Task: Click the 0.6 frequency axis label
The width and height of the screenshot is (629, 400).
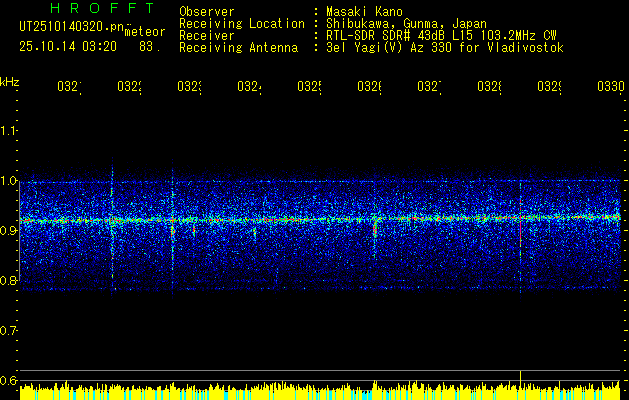Action: tap(8, 380)
